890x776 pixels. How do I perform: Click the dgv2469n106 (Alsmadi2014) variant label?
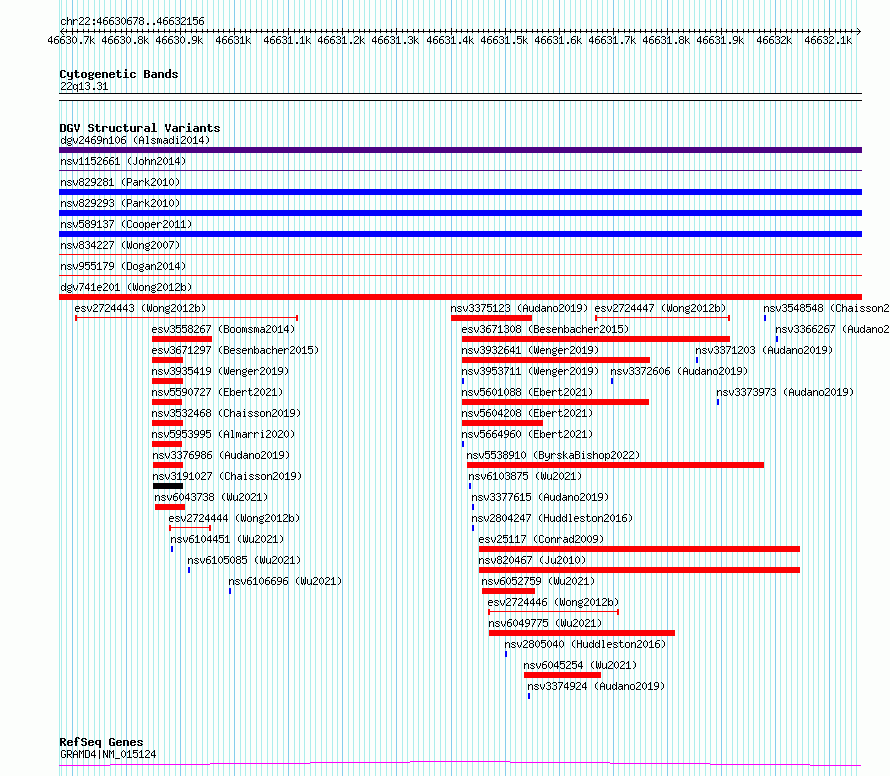pos(135,140)
